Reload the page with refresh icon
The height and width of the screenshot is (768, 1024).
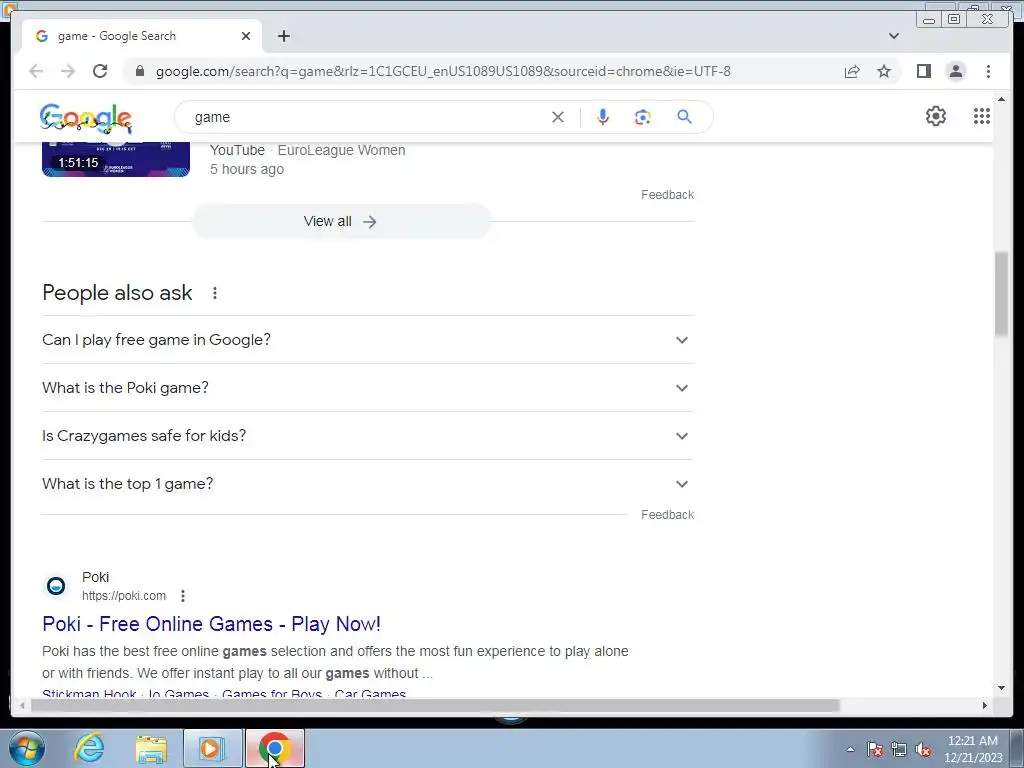tap(100, 71)
